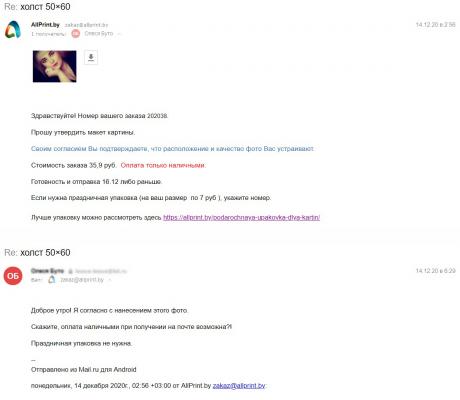
Task: Open the podarochnaya-upakovka gift packaging link
Action: click(241, 218)
